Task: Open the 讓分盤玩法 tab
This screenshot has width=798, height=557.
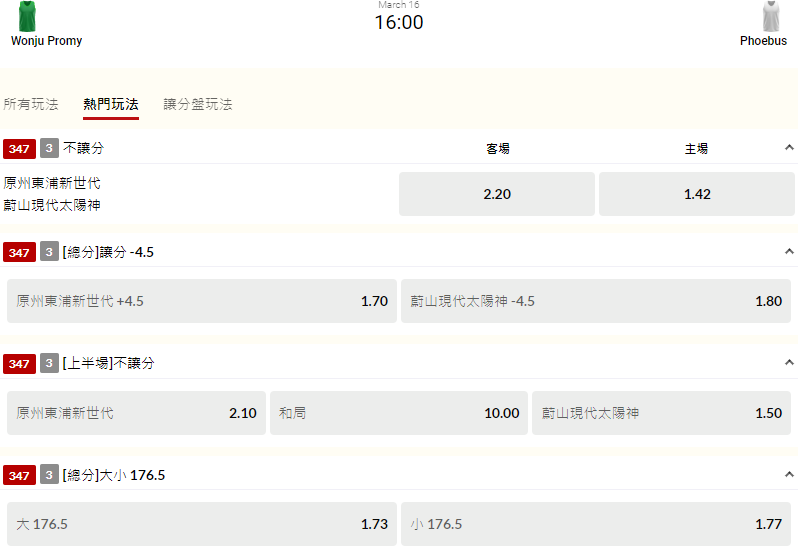Action: click(x=198, y=104)
